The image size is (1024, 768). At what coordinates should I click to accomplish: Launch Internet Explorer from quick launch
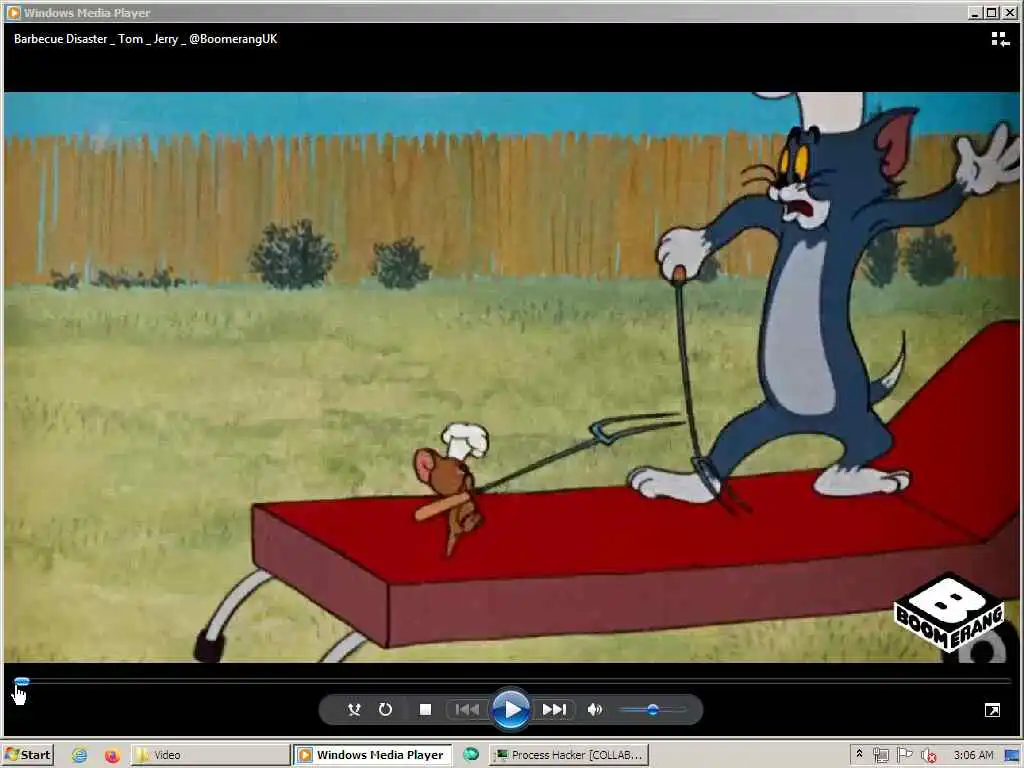click(x=80, y=755)
